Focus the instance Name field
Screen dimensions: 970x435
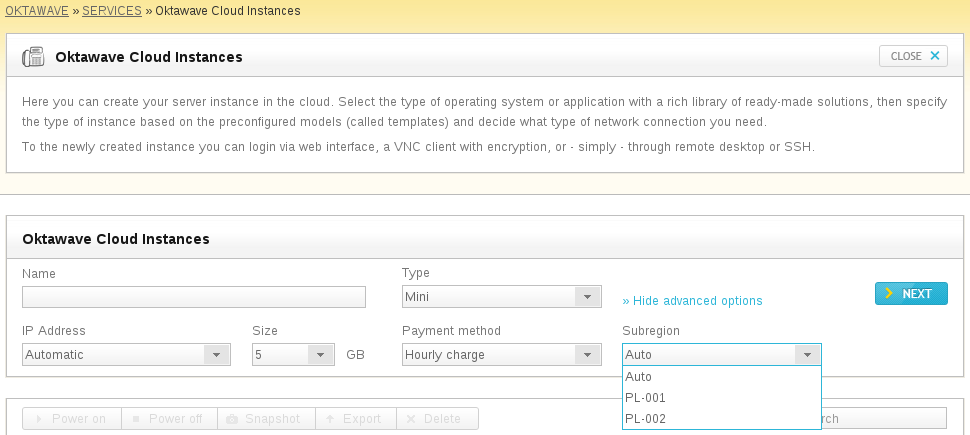coord(194,296)
